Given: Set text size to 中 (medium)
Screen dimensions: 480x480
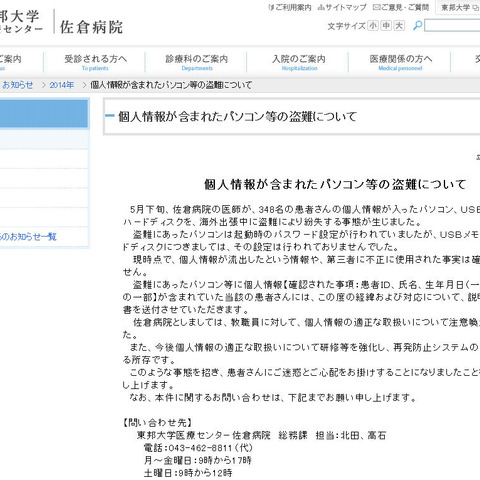Looking at the screenshot, I should 386,26.
